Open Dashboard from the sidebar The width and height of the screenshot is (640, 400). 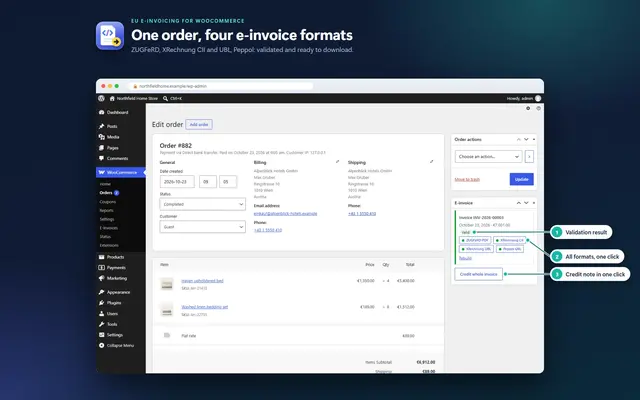coord(113,112)
